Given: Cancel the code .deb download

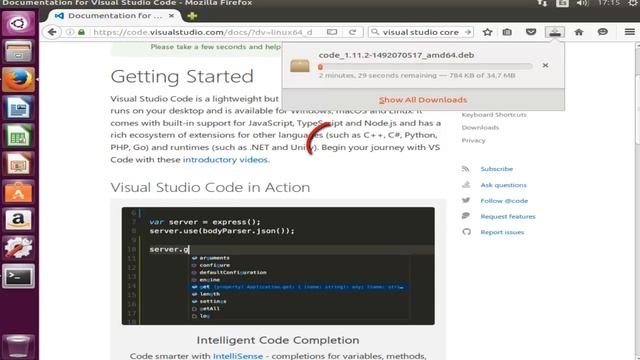Looking at the screenshot, I should click(545, 65).
